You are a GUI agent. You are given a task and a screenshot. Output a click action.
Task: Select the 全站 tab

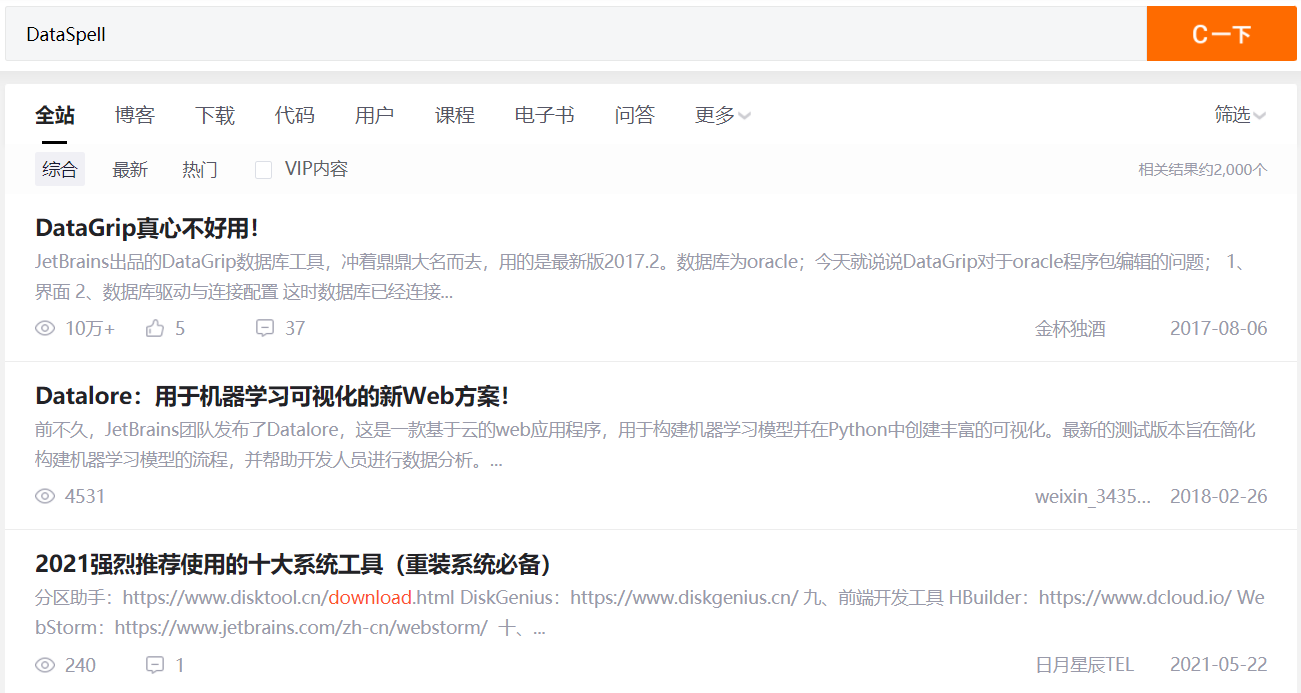click(x=55, y=115)
